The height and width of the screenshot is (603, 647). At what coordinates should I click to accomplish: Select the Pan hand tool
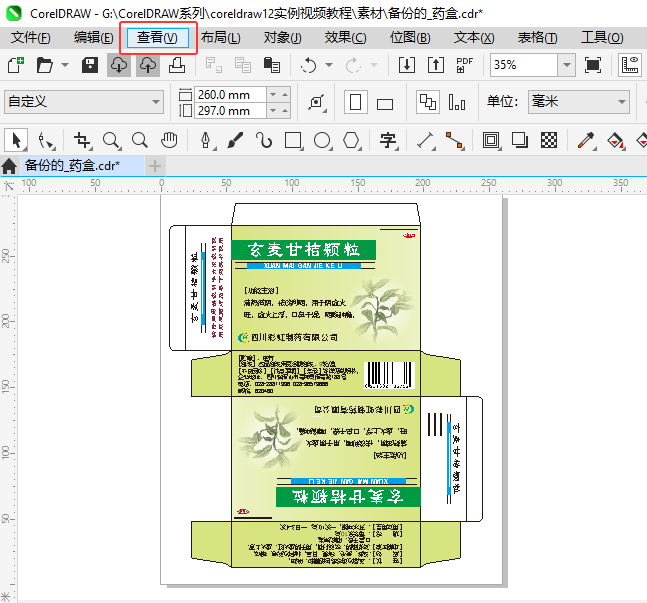coord(169,140)
